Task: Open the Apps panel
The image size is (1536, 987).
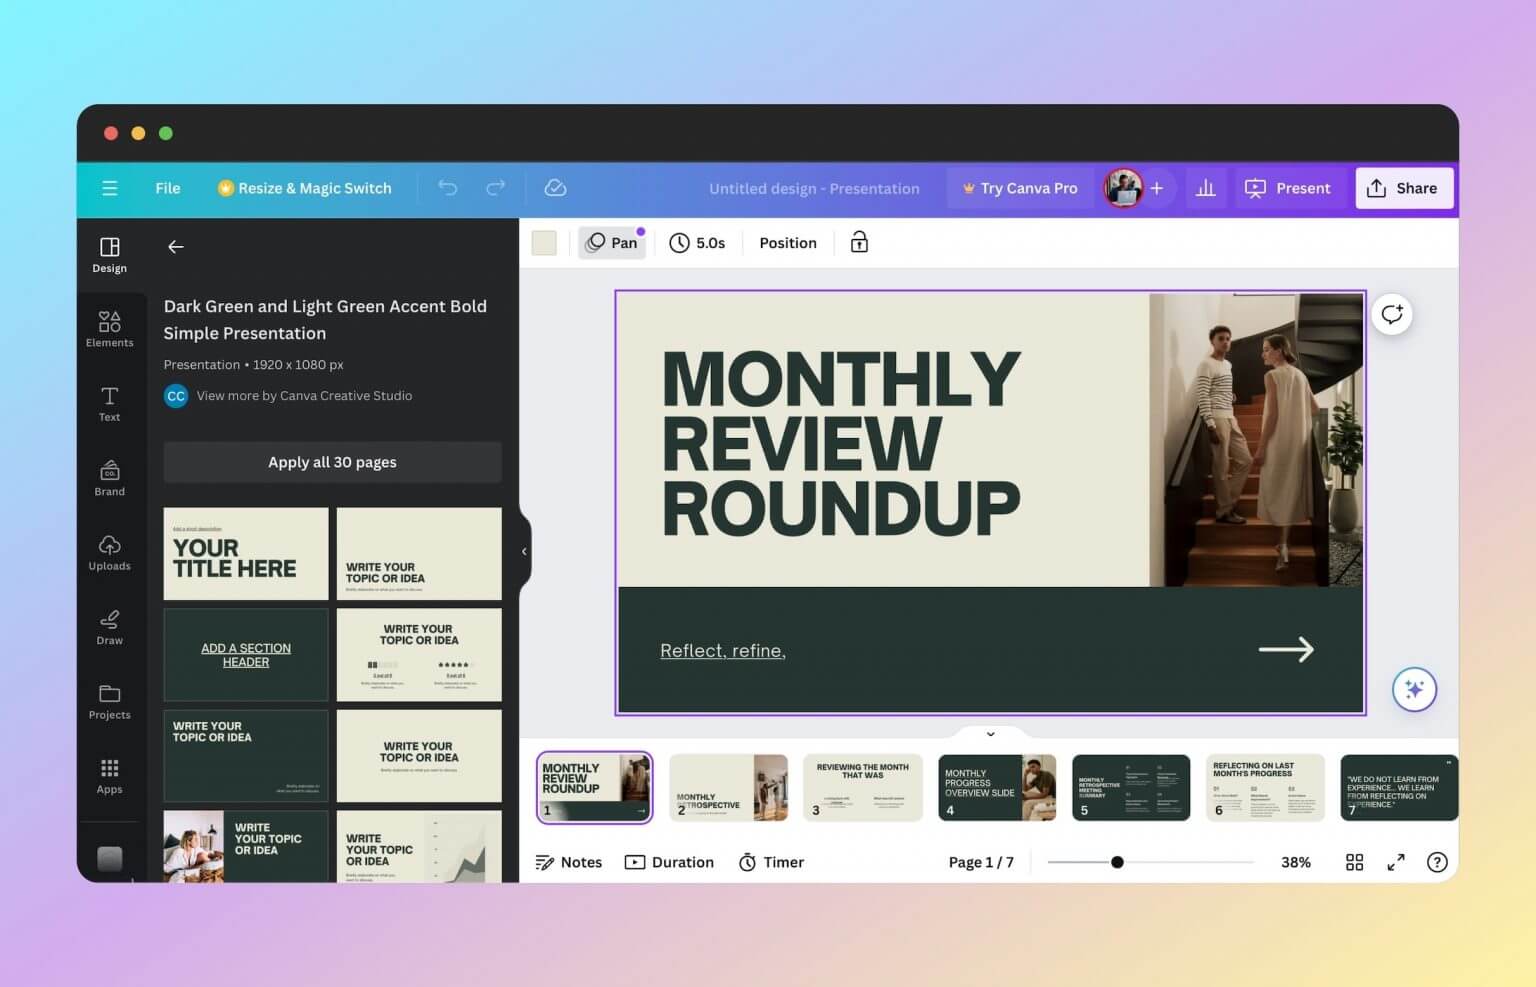Action: [x=109, y=774]
